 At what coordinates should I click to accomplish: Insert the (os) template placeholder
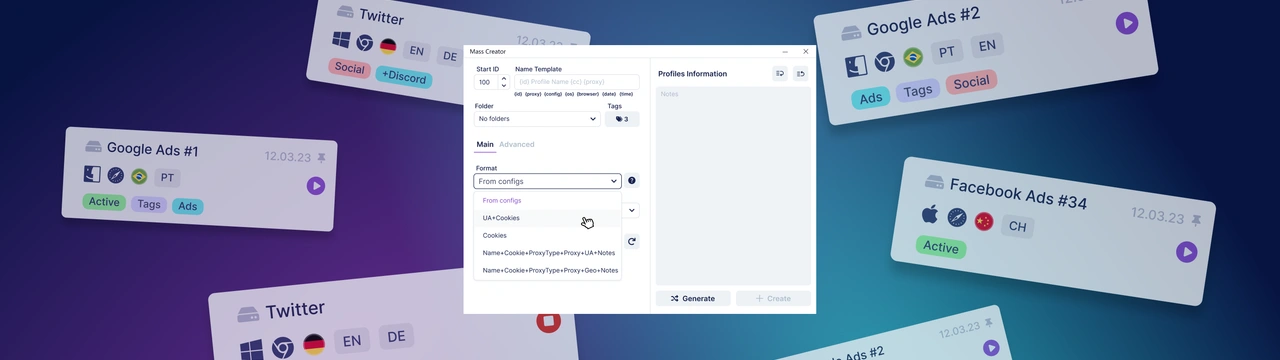pyautogui.click(x=569, y=94)
